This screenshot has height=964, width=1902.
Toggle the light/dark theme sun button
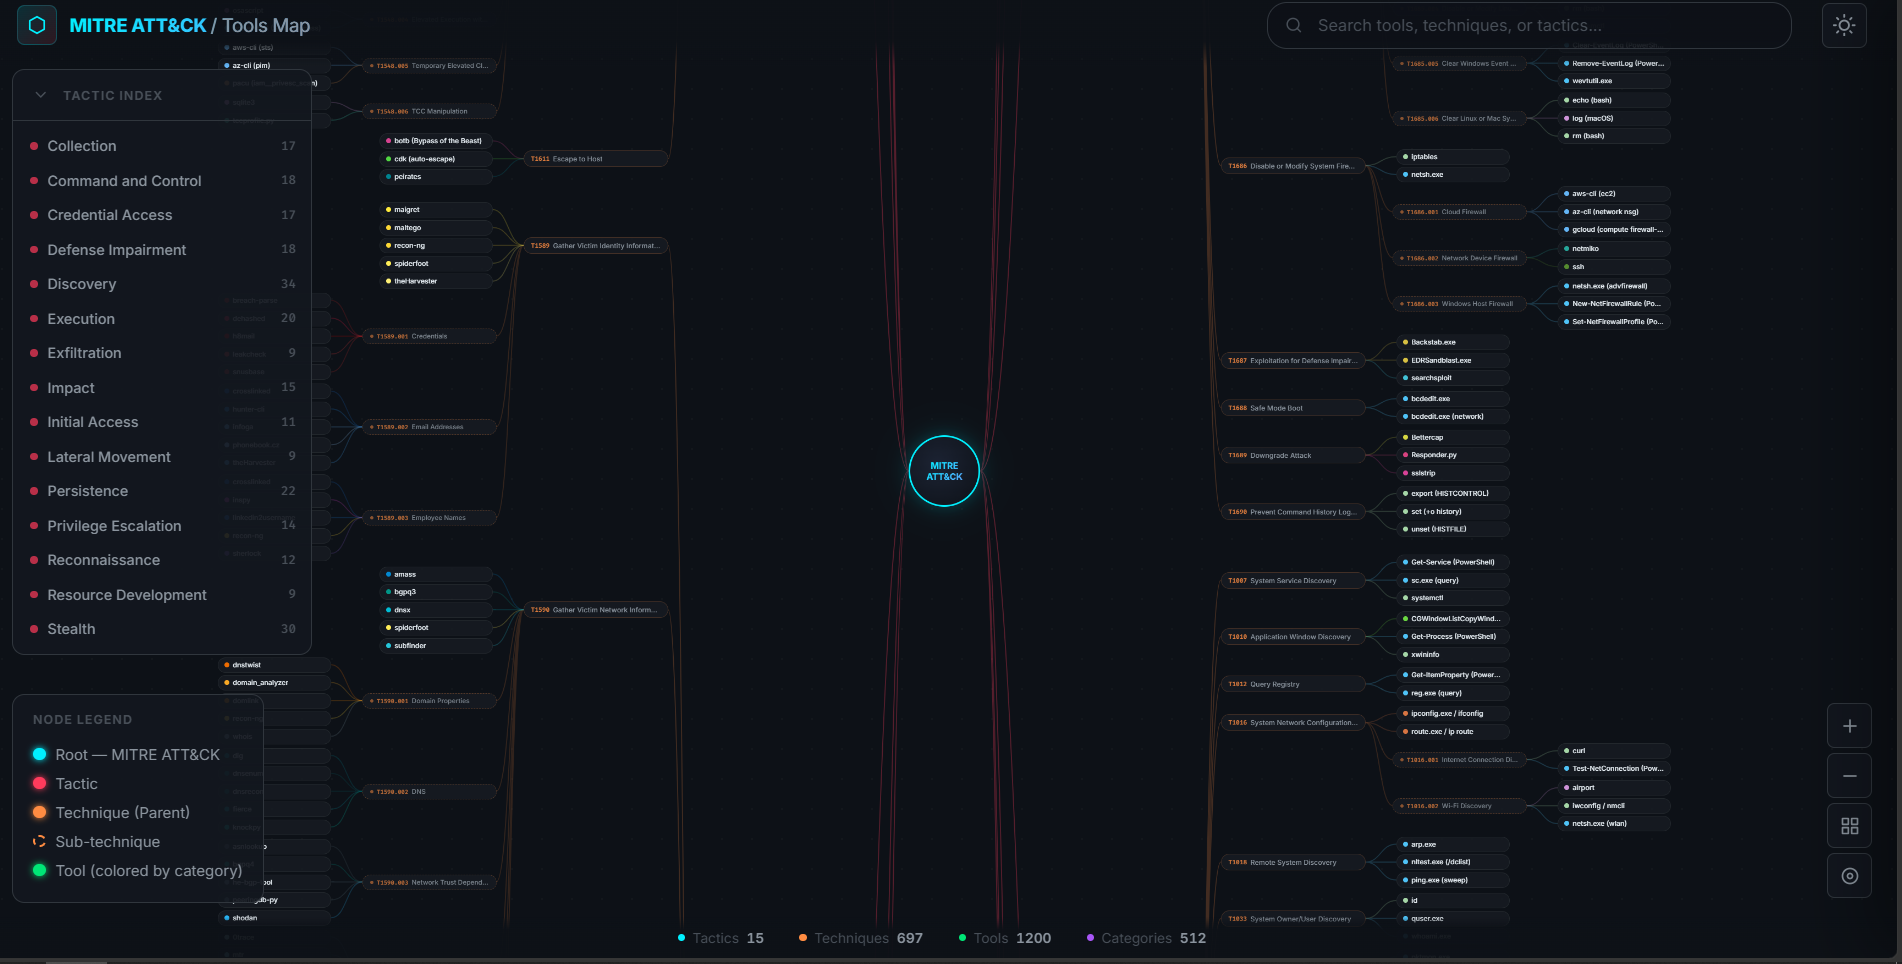1844,25
